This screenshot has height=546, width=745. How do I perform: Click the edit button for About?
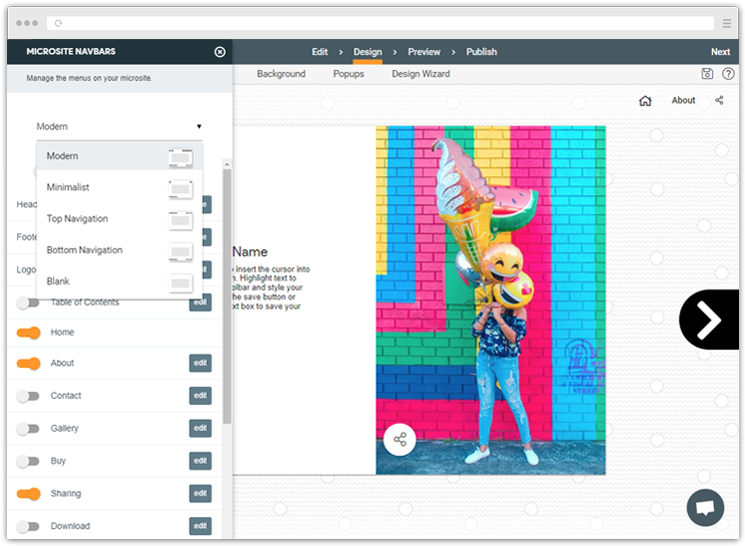(x=200, y=363)
